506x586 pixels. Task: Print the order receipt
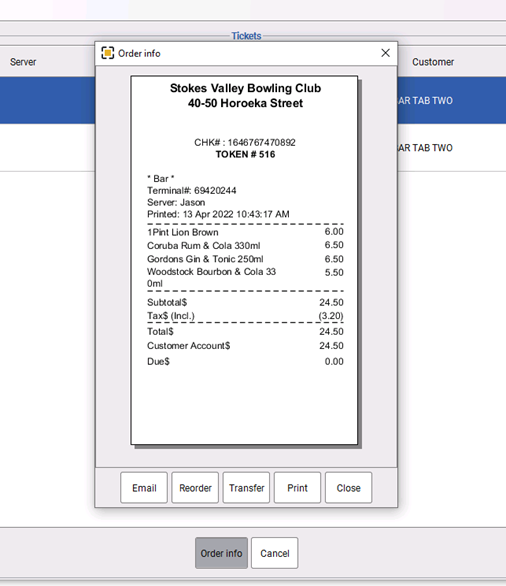coord(297,488)
